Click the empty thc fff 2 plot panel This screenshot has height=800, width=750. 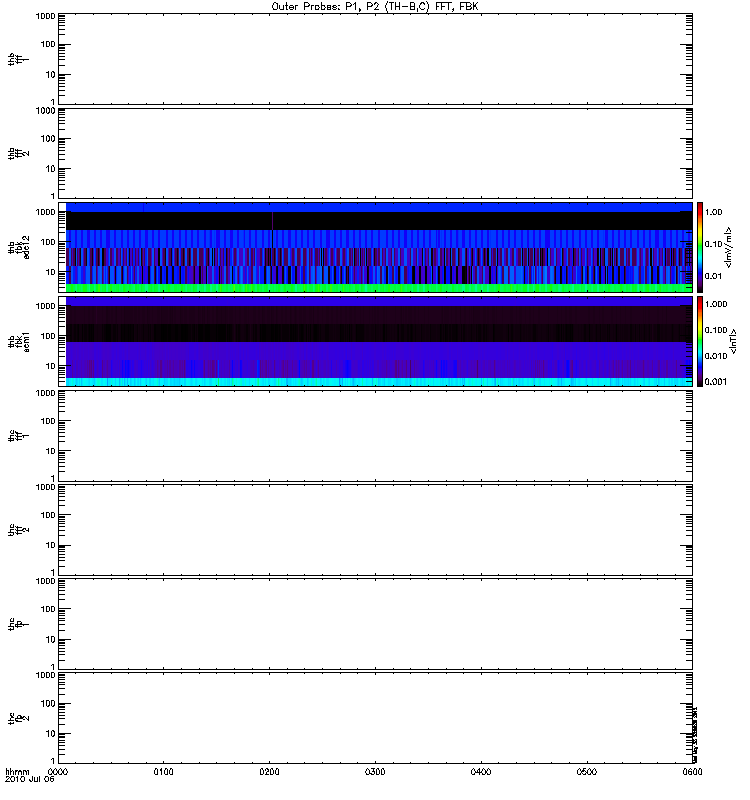pos(375,530)
